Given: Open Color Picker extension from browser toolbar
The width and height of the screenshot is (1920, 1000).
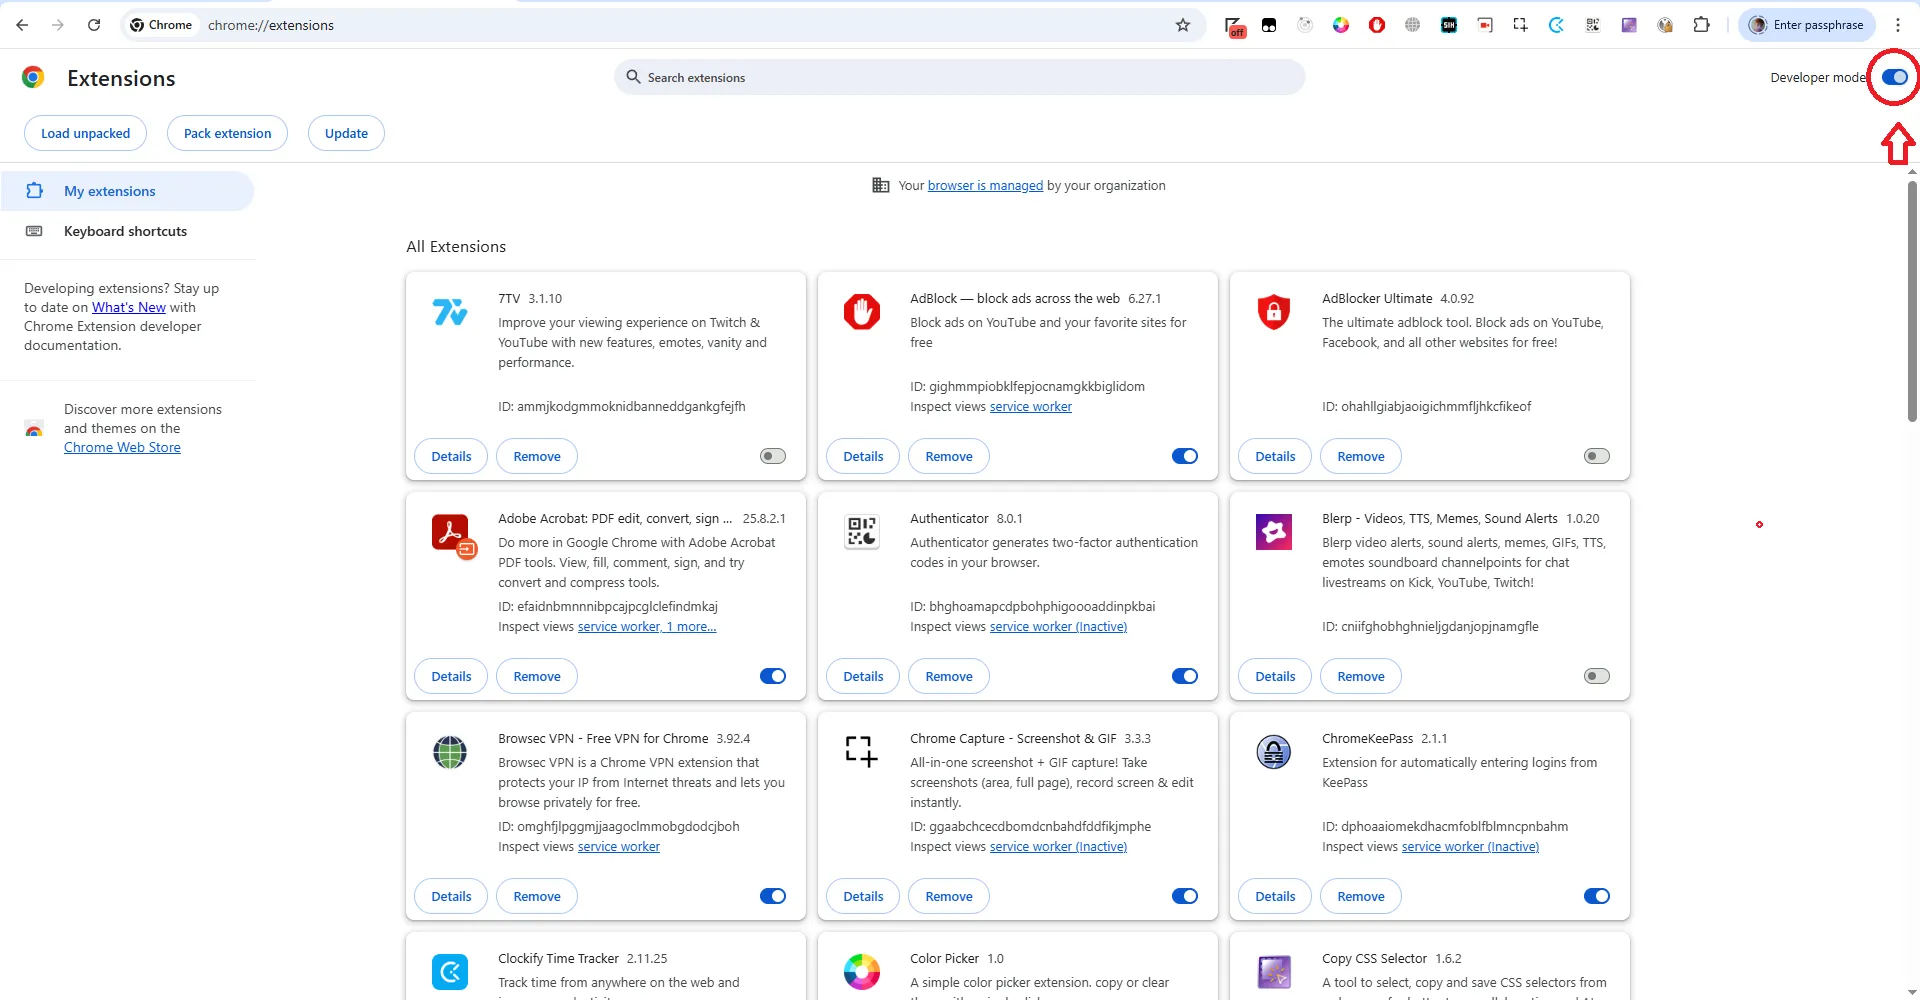Looking at the screenshot, I should (x=1341, y=25).
